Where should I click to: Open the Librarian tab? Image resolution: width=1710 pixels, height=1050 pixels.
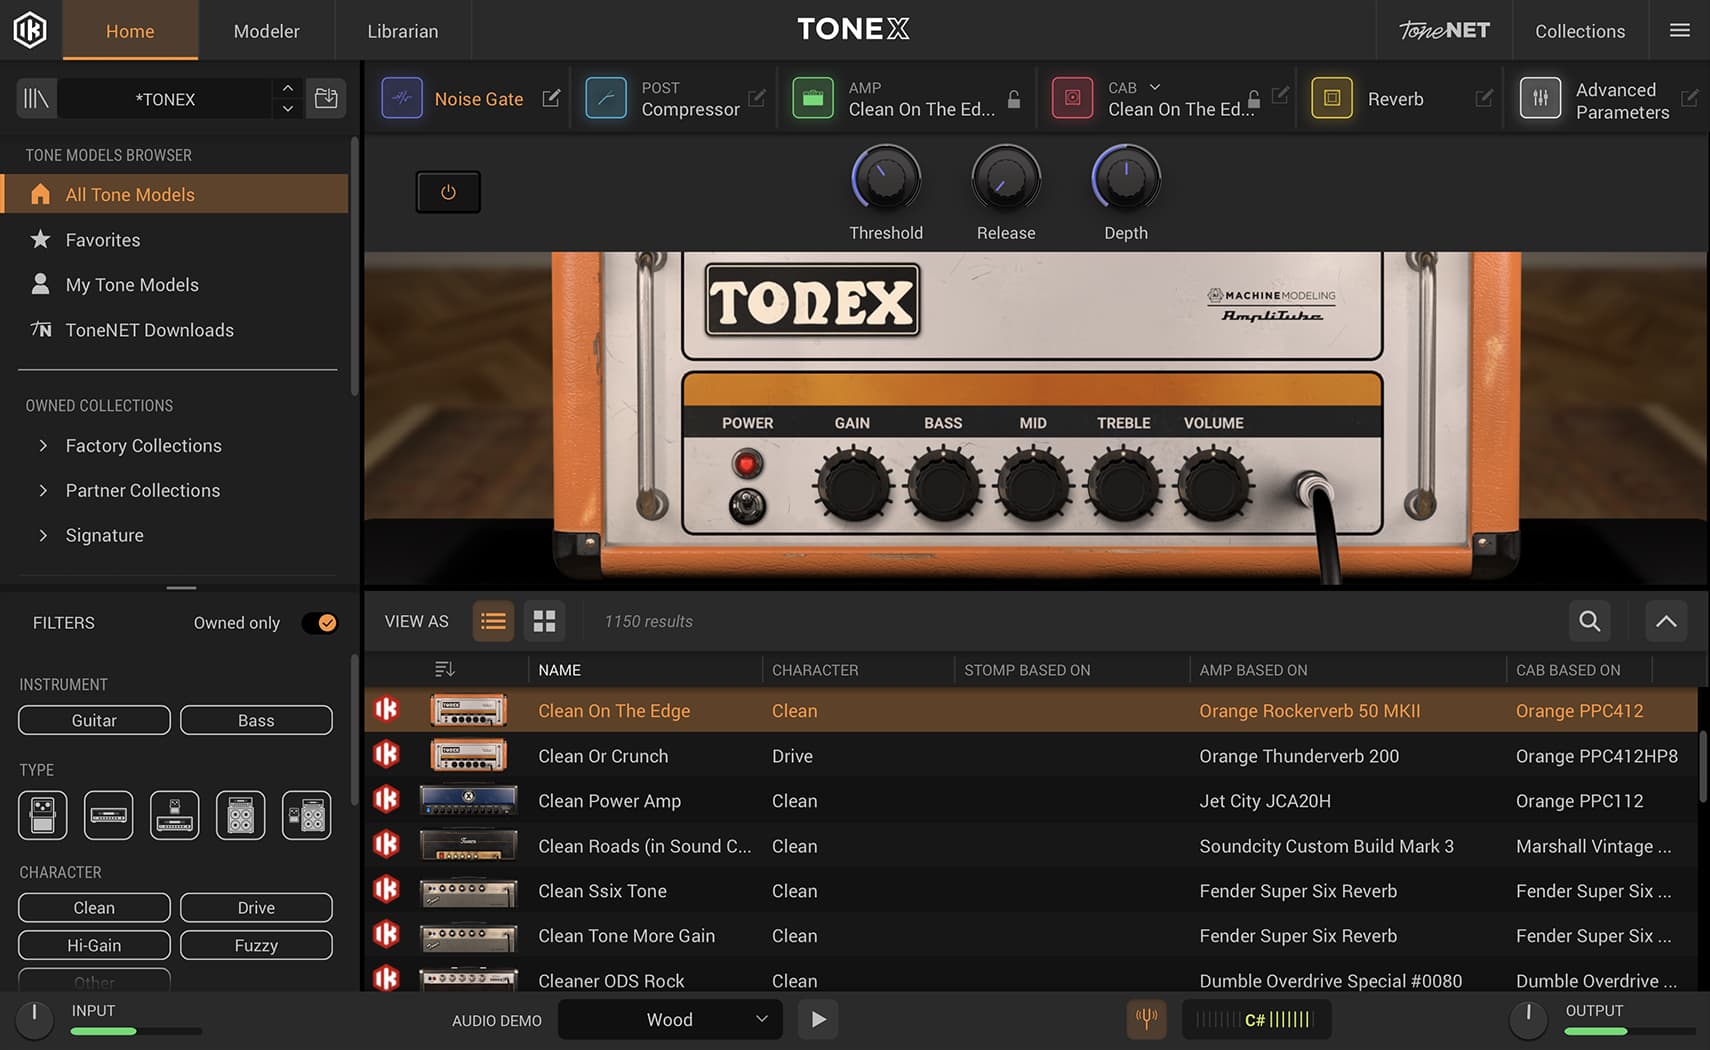pos(402,31)
